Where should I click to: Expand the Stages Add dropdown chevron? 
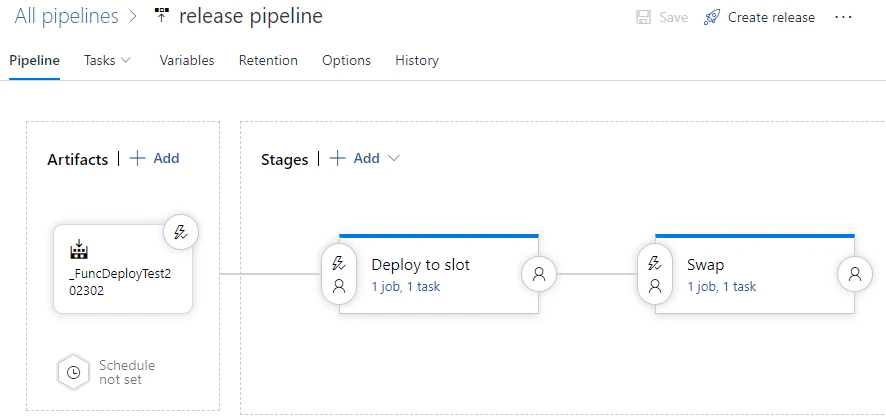pos(394,159)
